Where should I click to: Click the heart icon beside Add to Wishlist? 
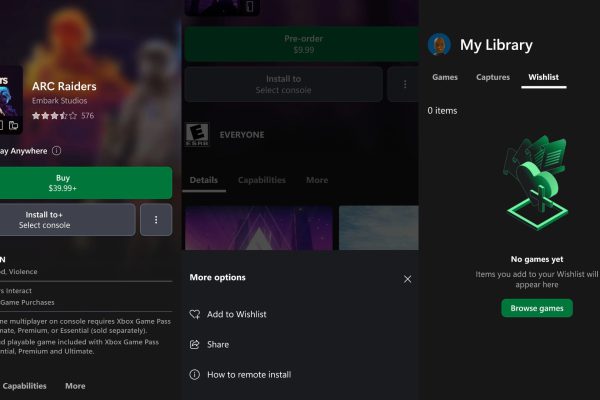(195, 314)
